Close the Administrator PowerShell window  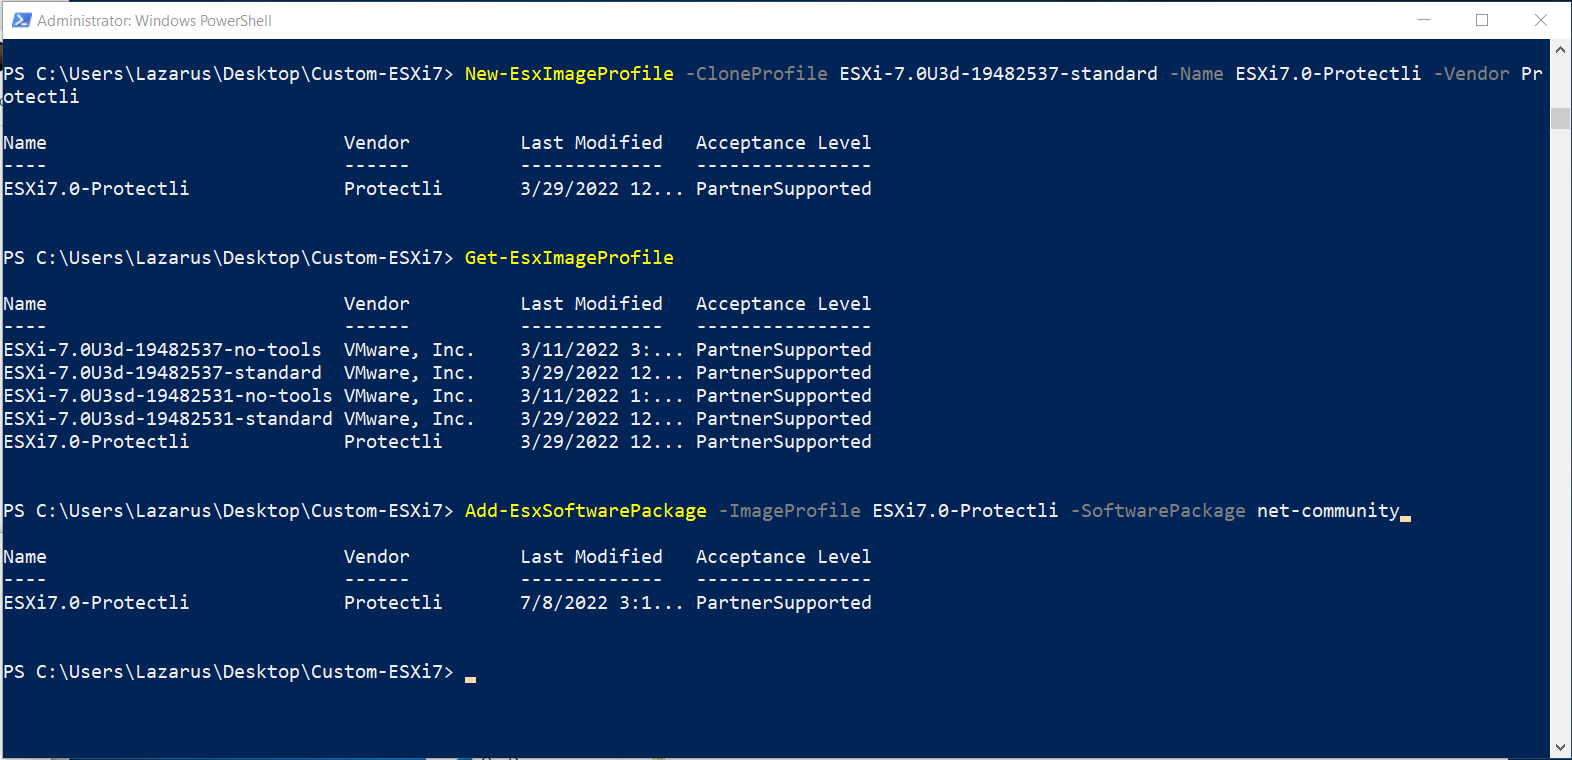coord(1541,20)
